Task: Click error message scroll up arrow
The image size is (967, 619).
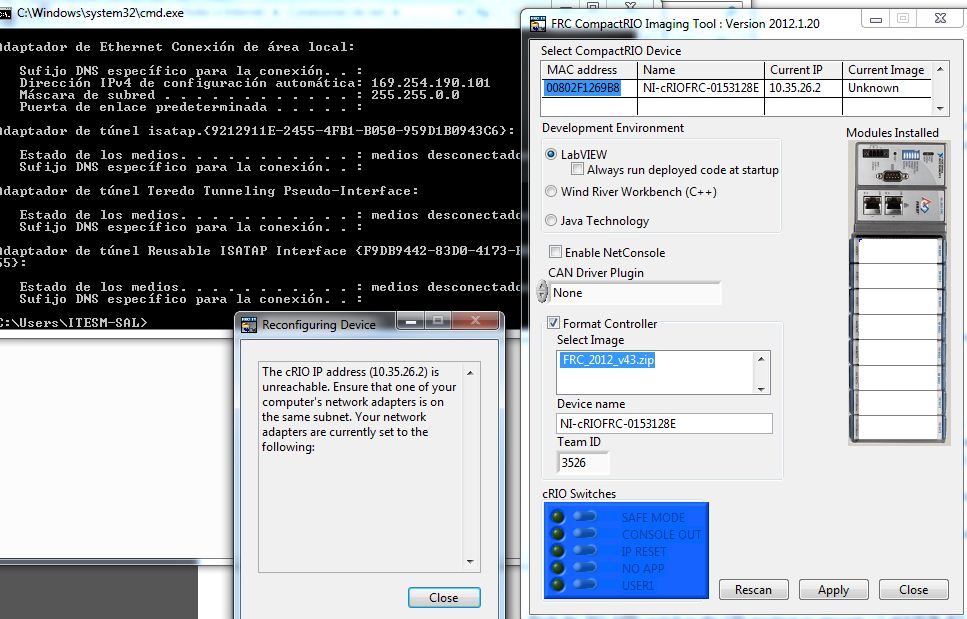Action: point(470,373)
